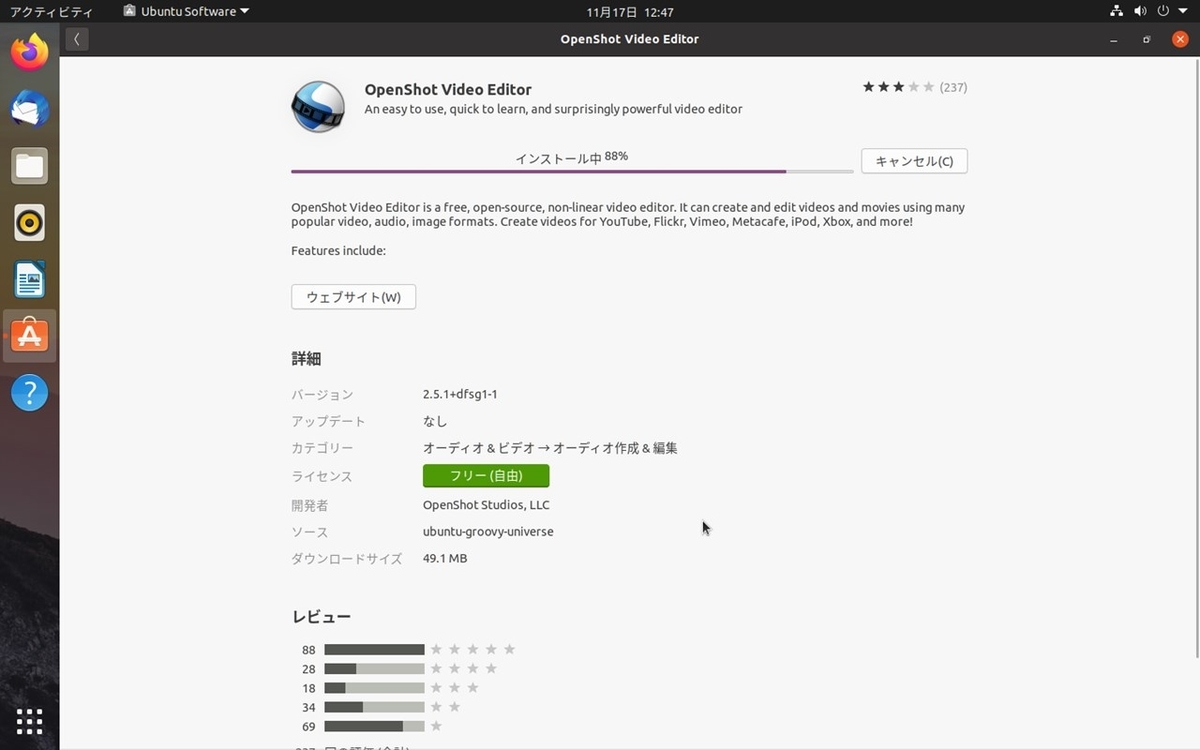Open Rhythmbox music player in dock
The width and height of the screenshot is (1200, 750).
30,222
